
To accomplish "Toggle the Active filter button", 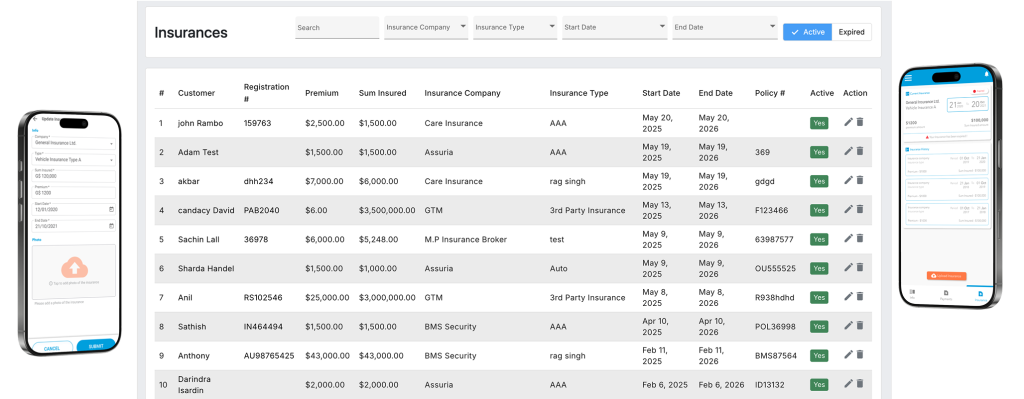I will tap(808, 32).
